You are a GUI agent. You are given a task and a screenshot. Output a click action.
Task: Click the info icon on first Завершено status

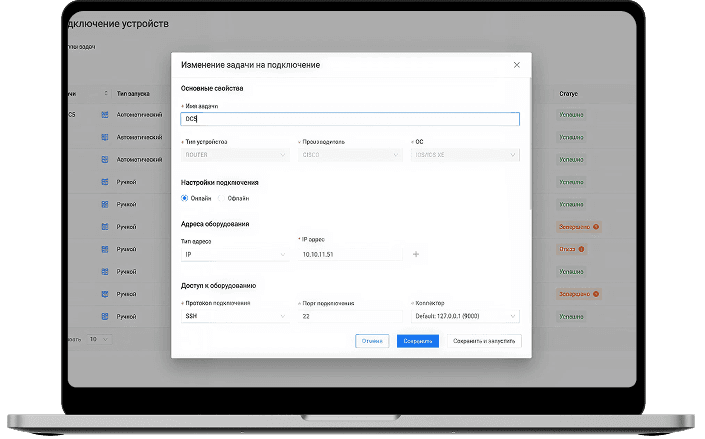[x=595, y=227]
